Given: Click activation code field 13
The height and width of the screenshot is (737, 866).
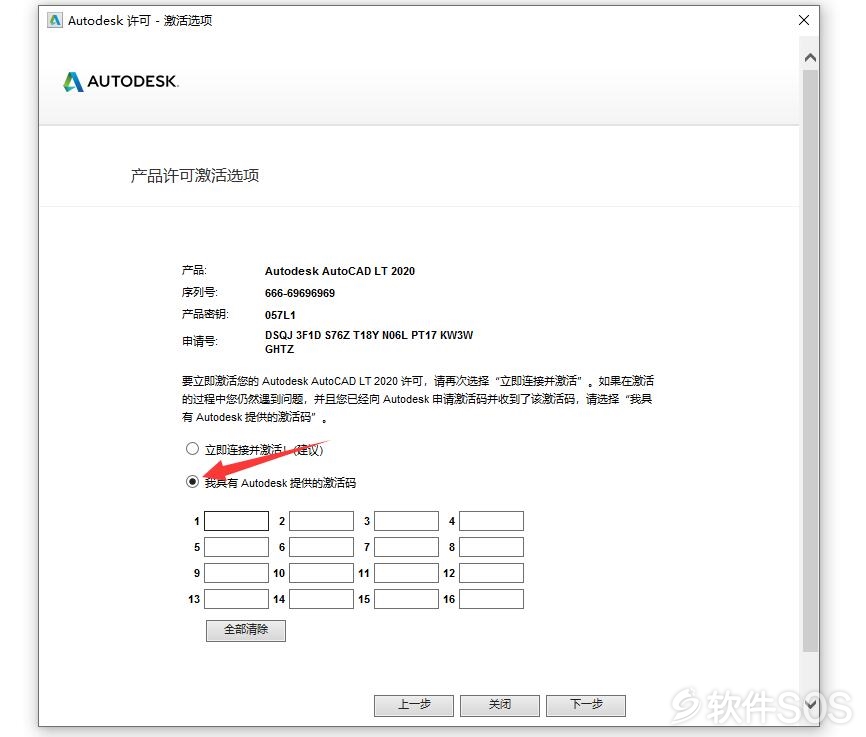Looking at the screenshot, I should pos(236,599).
